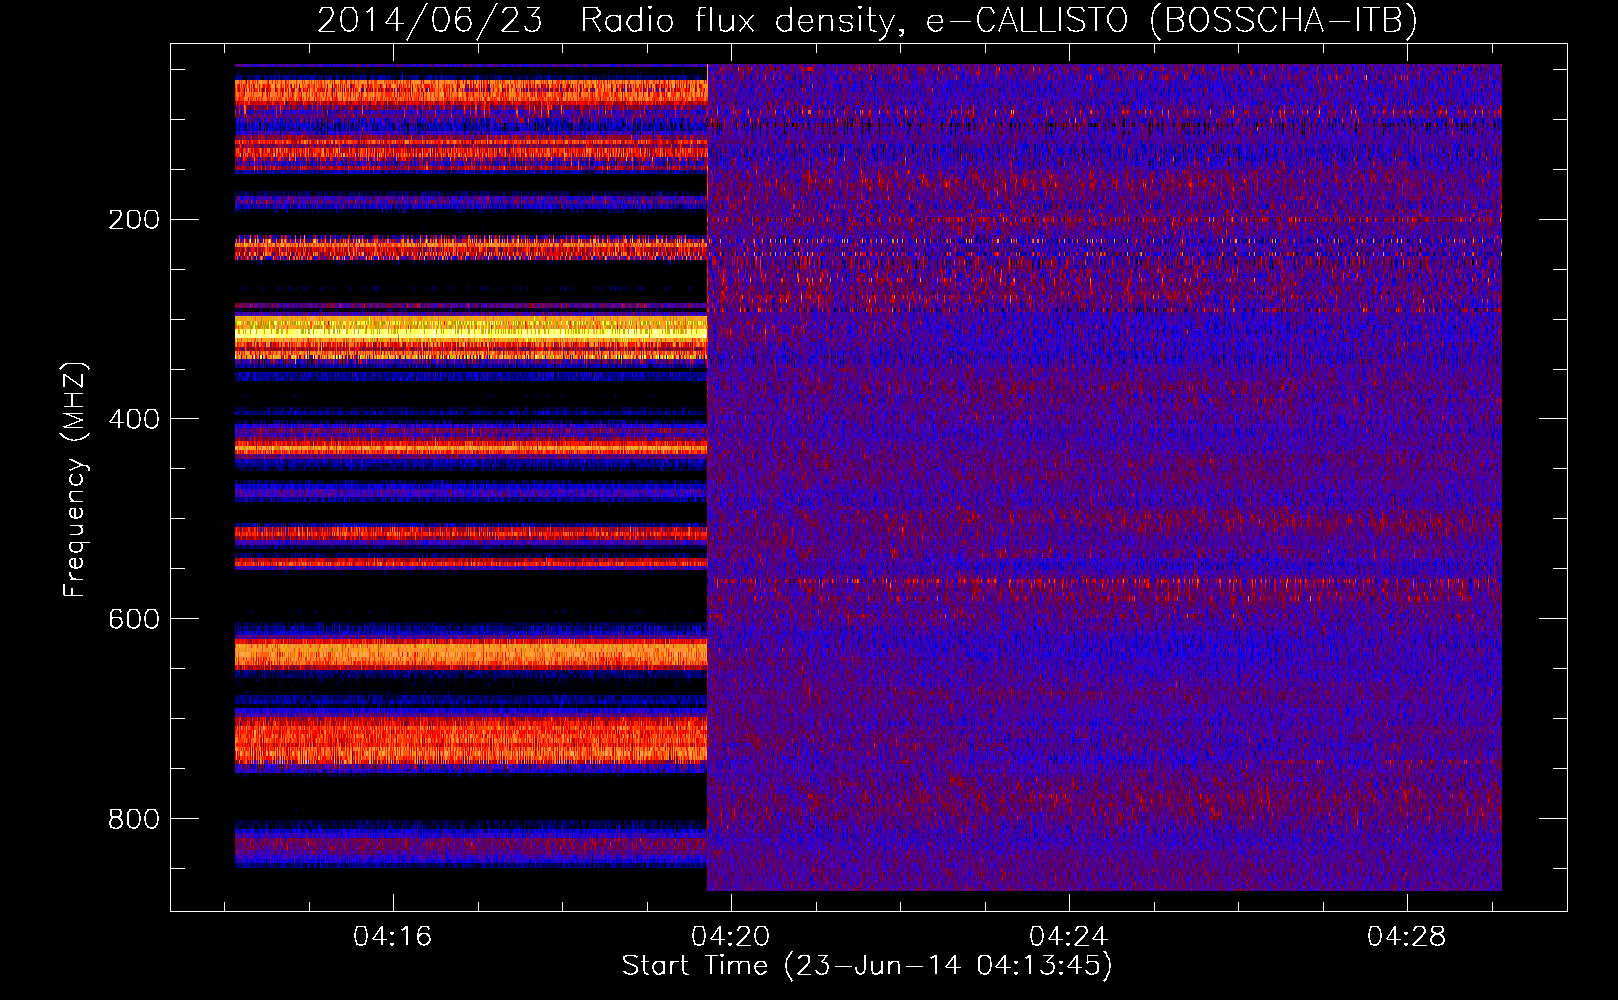This screenshot has height=1000, width=1618.
Task: Click the 04:16 time tick label
Action: [x=393, y=936]
